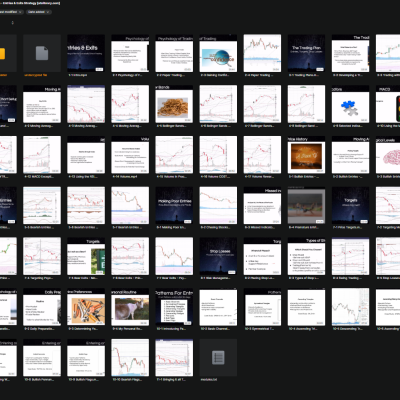The width and height of the screenshot is (400, 400).
Task: Open the Last modified filter dropdown
Action: 11,12
